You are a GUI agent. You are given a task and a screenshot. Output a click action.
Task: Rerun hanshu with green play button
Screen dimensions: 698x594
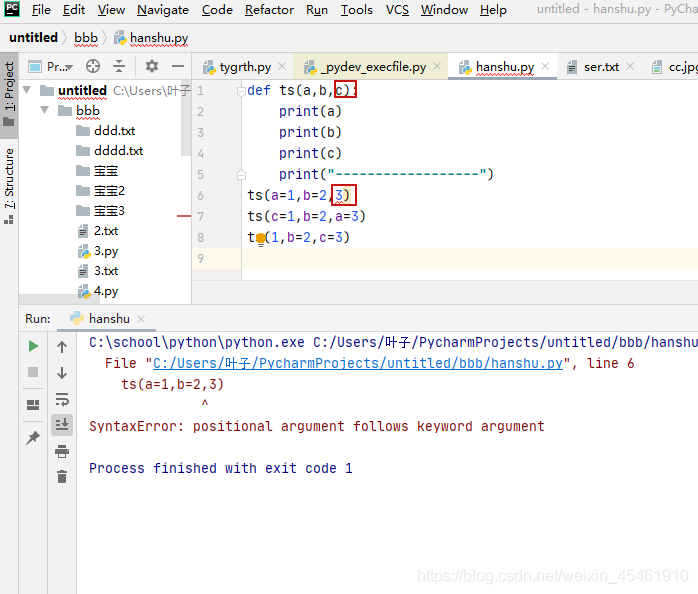tap(33, 346)
